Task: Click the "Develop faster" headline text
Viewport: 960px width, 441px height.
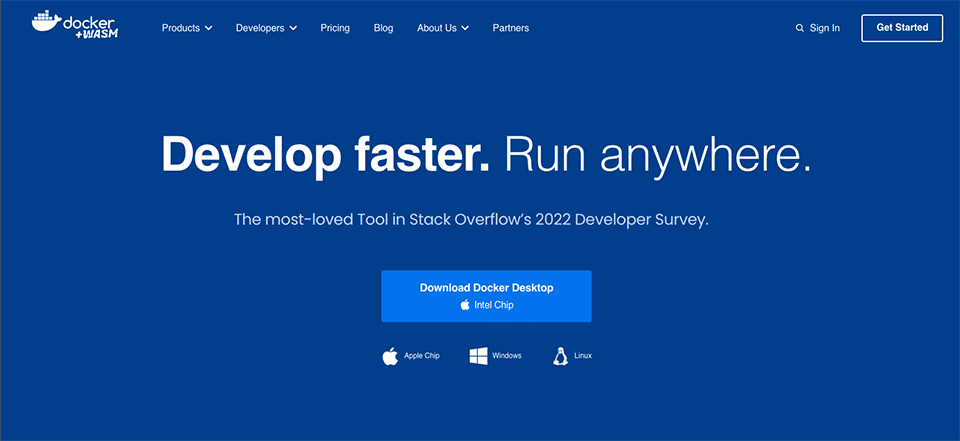Action: click(x=326, y=155)
